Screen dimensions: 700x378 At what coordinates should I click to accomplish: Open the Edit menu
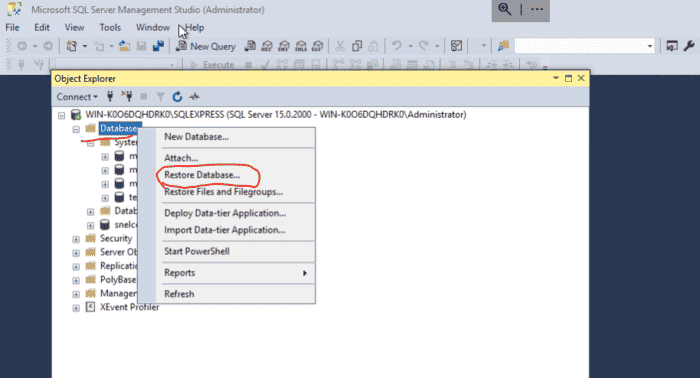(42, 27)
